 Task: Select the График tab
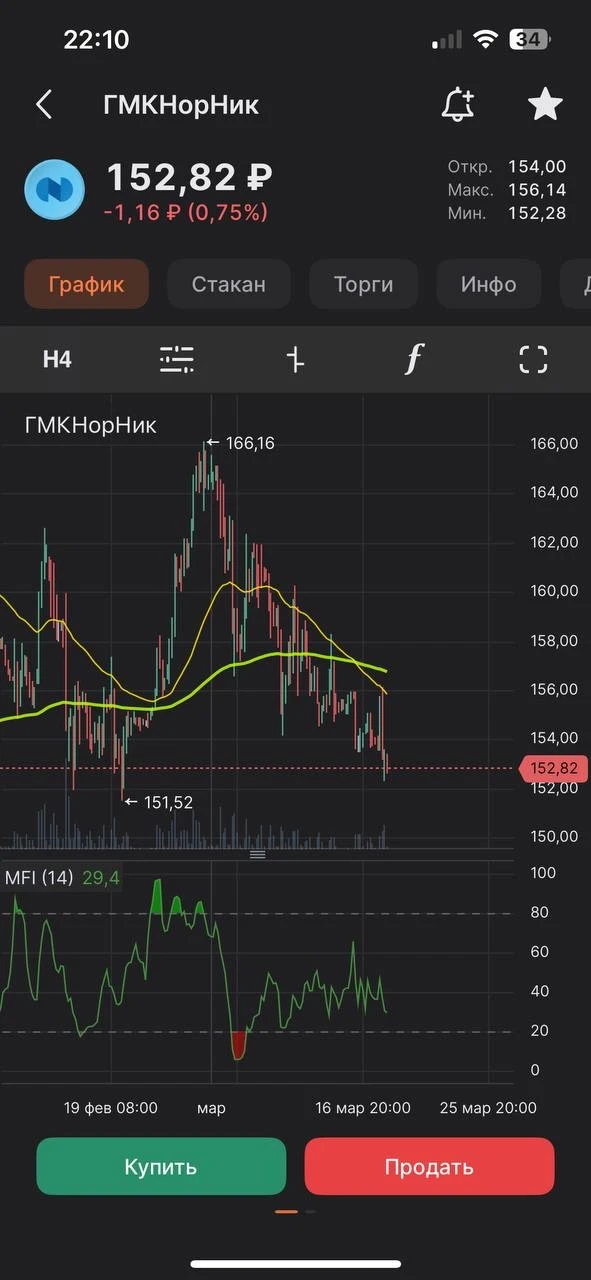86,284
